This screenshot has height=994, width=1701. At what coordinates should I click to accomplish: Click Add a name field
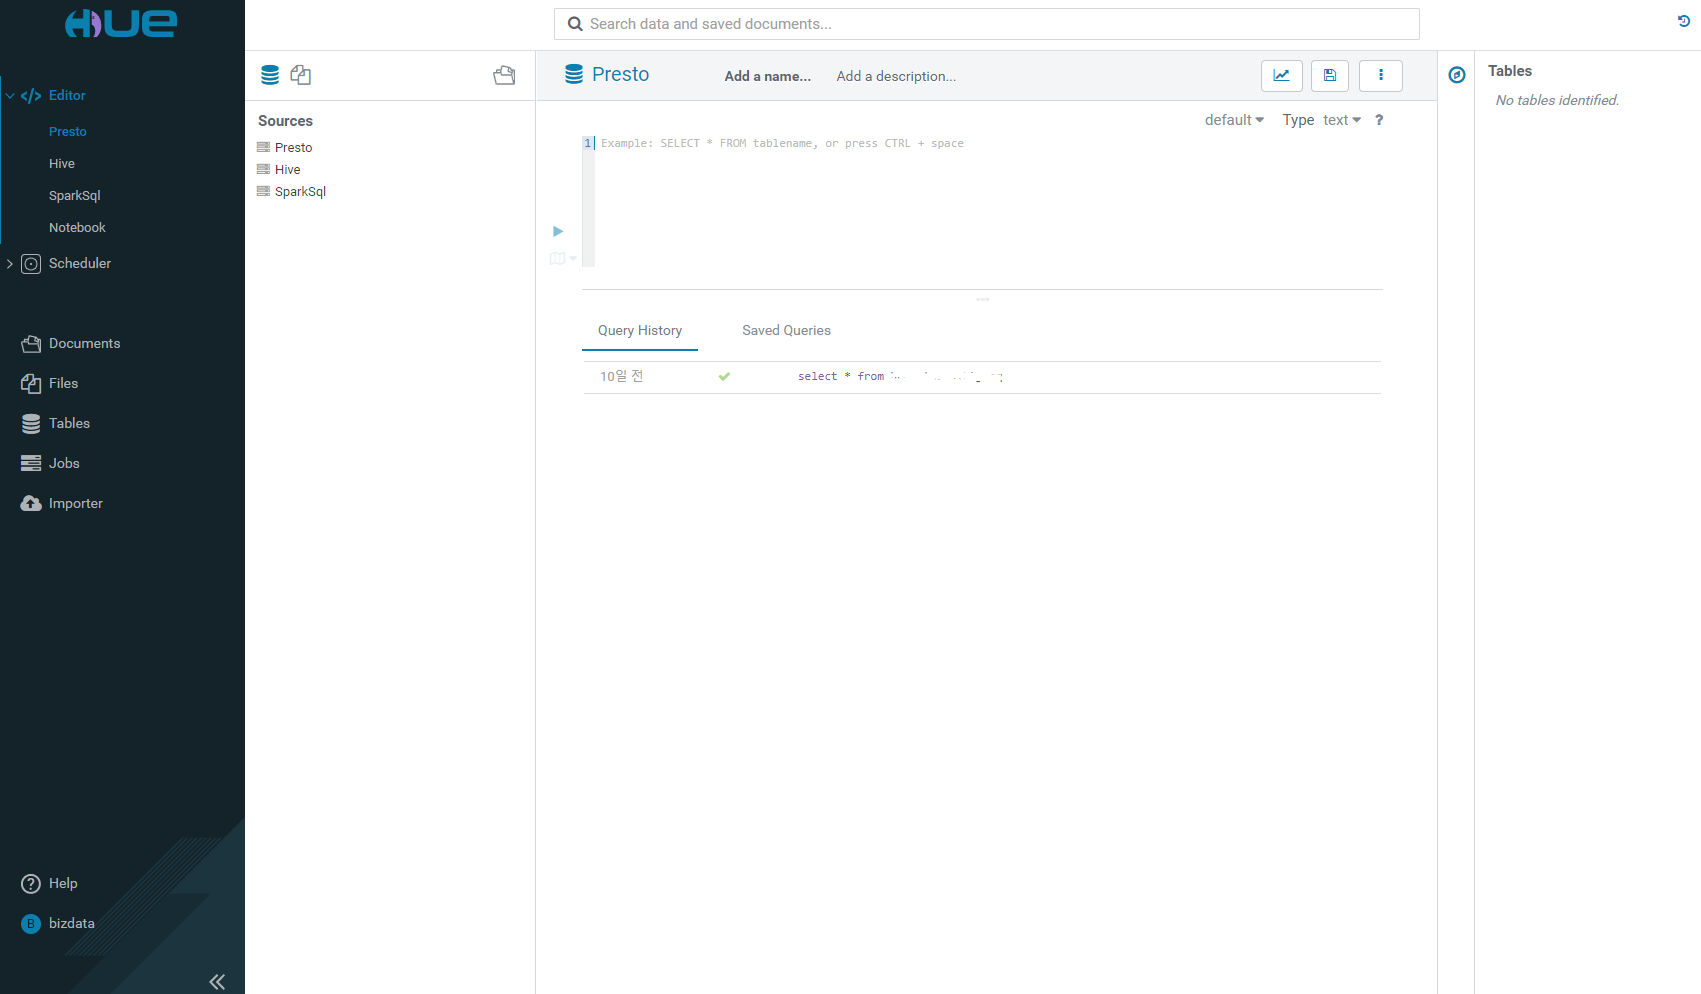tap(768, 76)
